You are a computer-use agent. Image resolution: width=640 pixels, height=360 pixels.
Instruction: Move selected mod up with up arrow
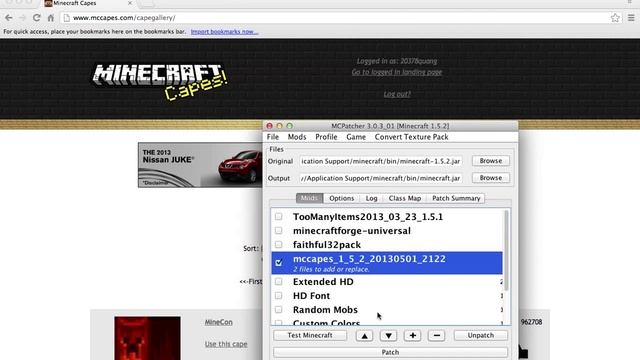tap(364, 336)
